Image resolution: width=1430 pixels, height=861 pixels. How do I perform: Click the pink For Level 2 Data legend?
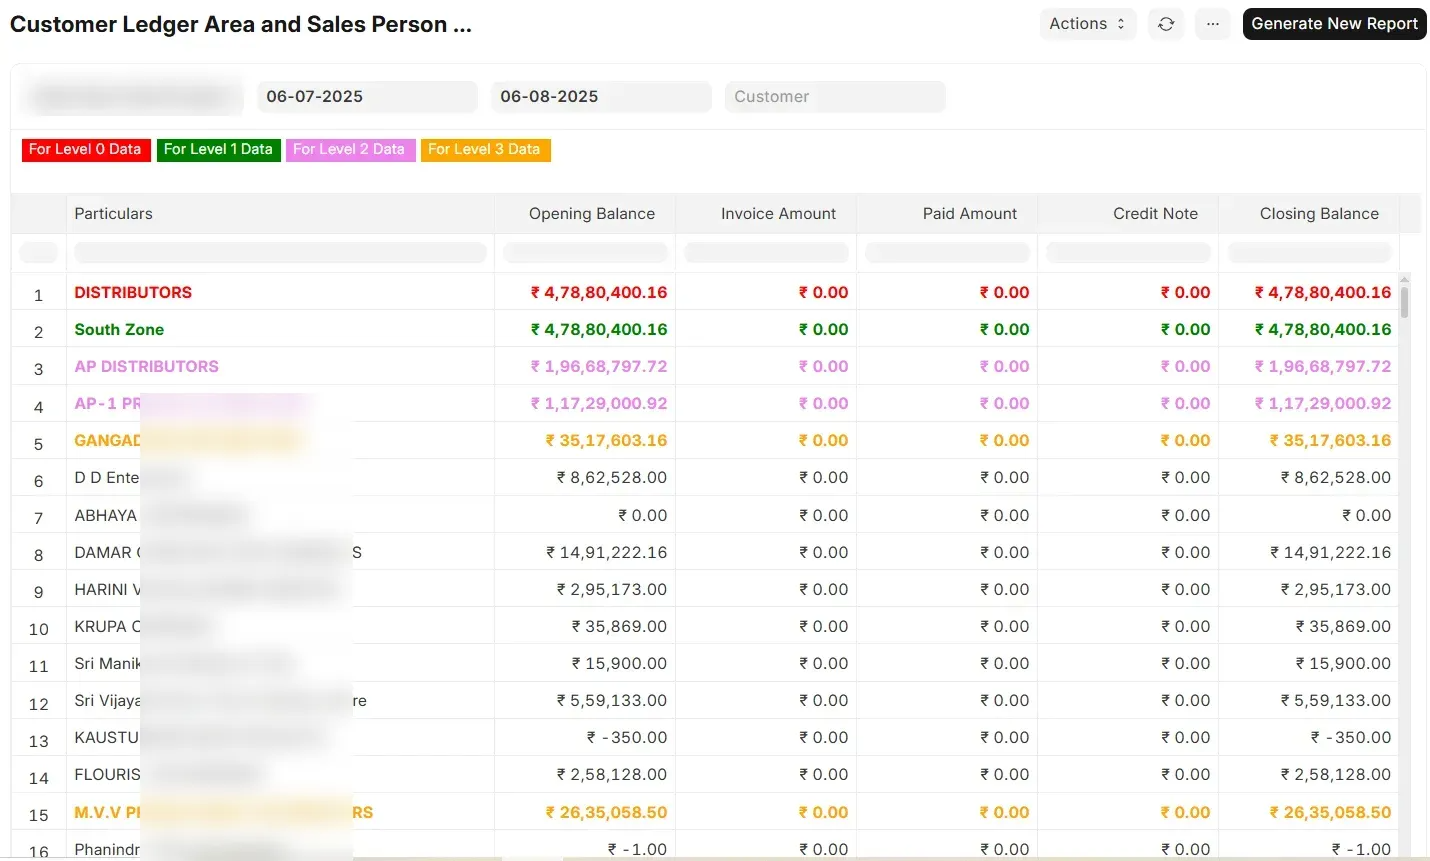(349, 149)
